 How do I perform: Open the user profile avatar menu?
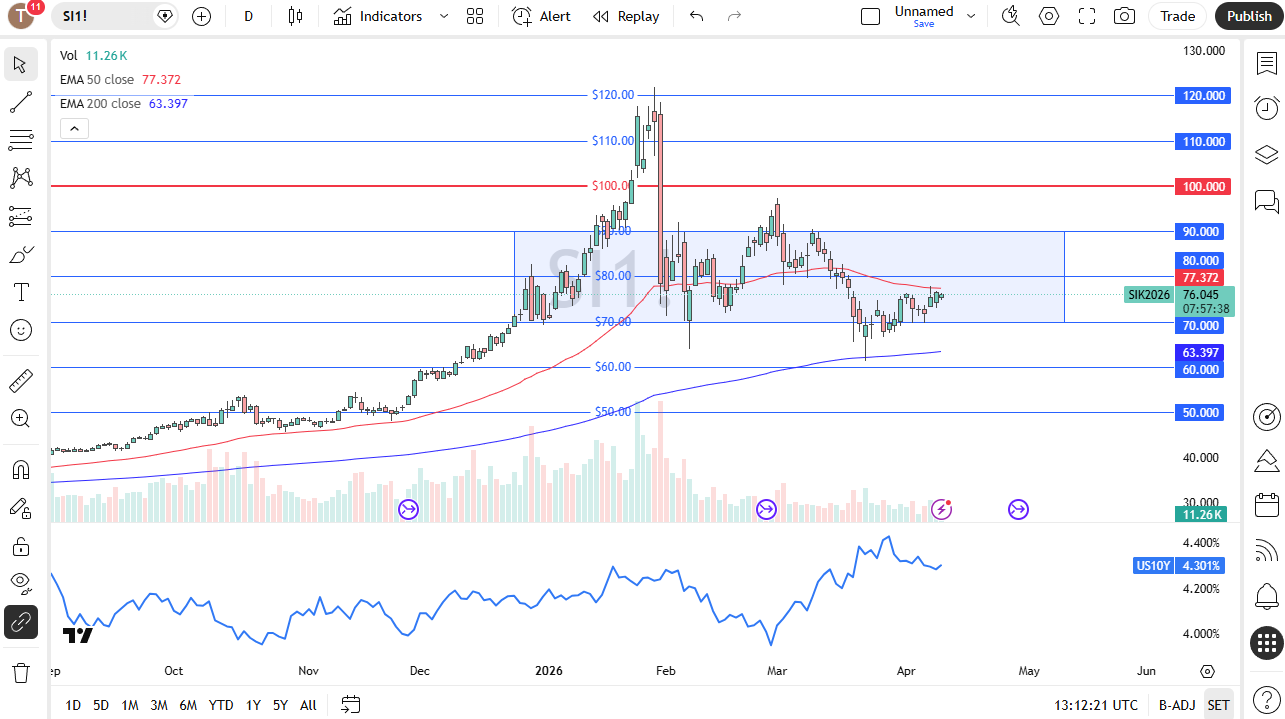[22, 16]
